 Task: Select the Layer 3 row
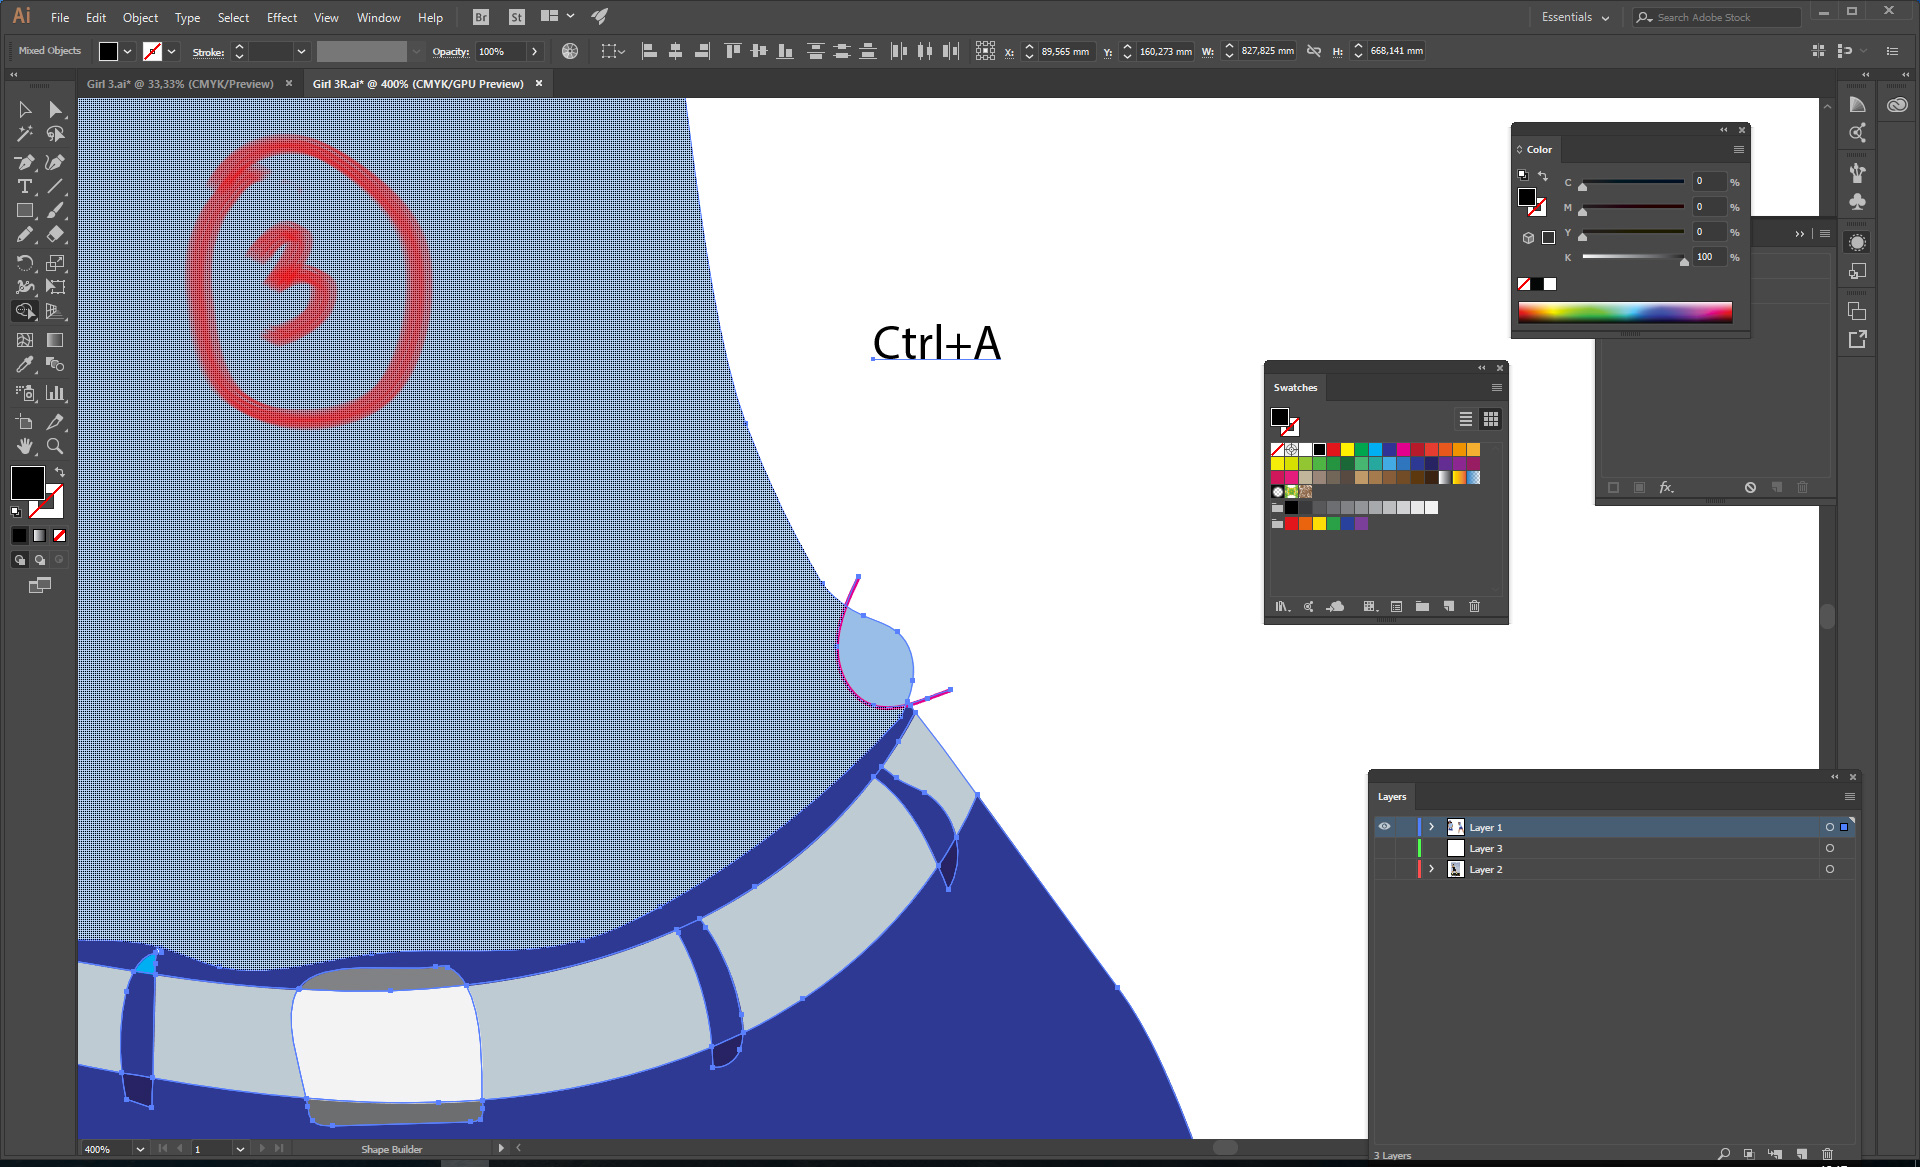click(x=1614, y=848)
